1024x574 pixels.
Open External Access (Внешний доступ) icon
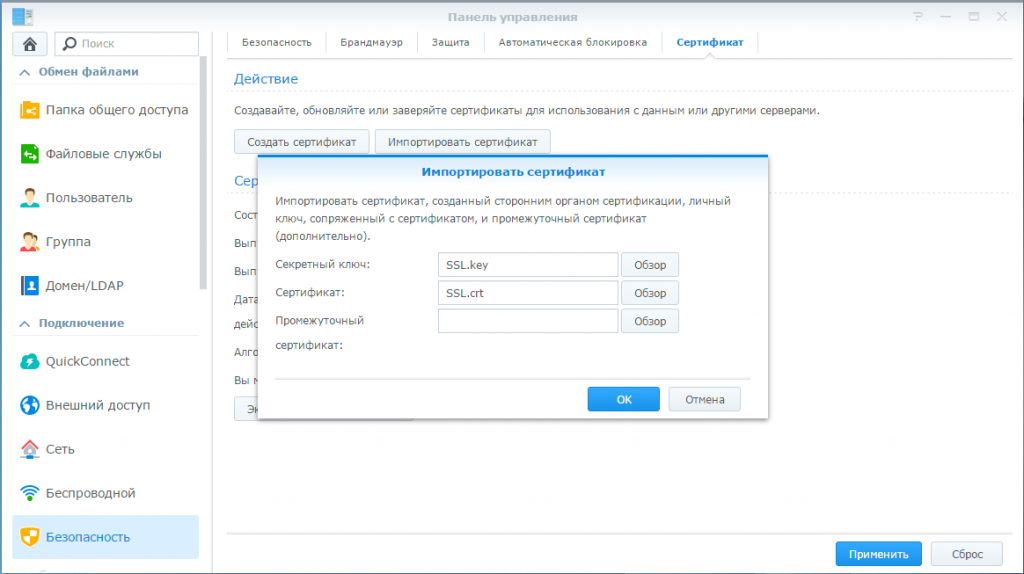tap(30, 406)
